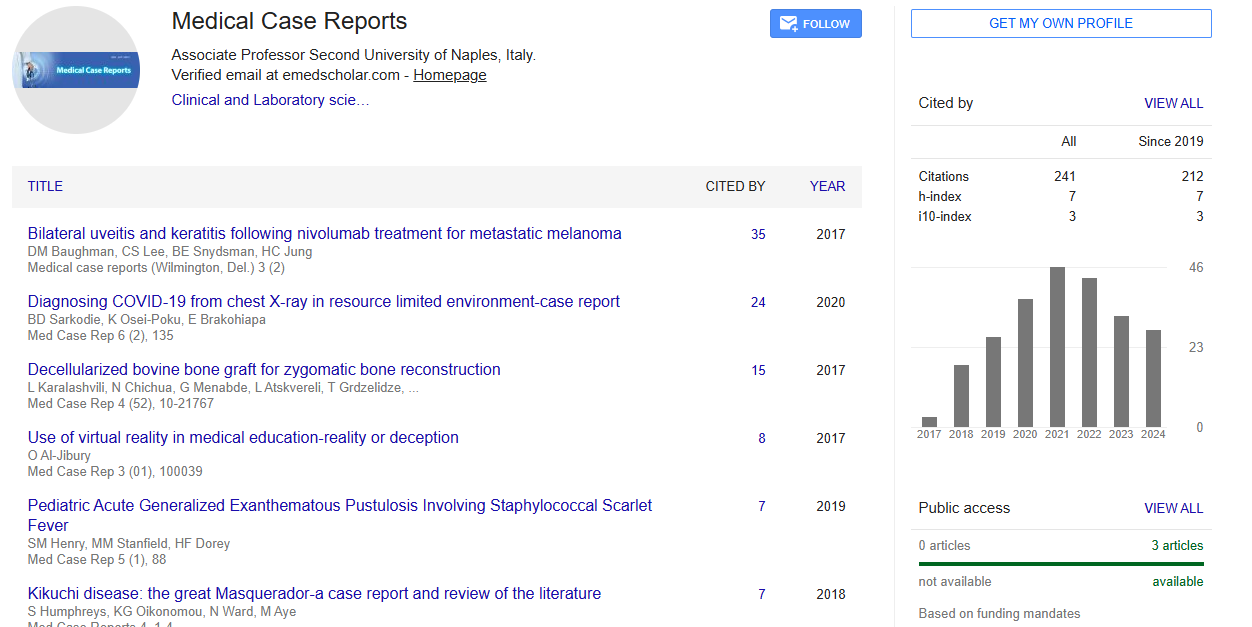Open View All in Cited by section

pos(1173,103)
